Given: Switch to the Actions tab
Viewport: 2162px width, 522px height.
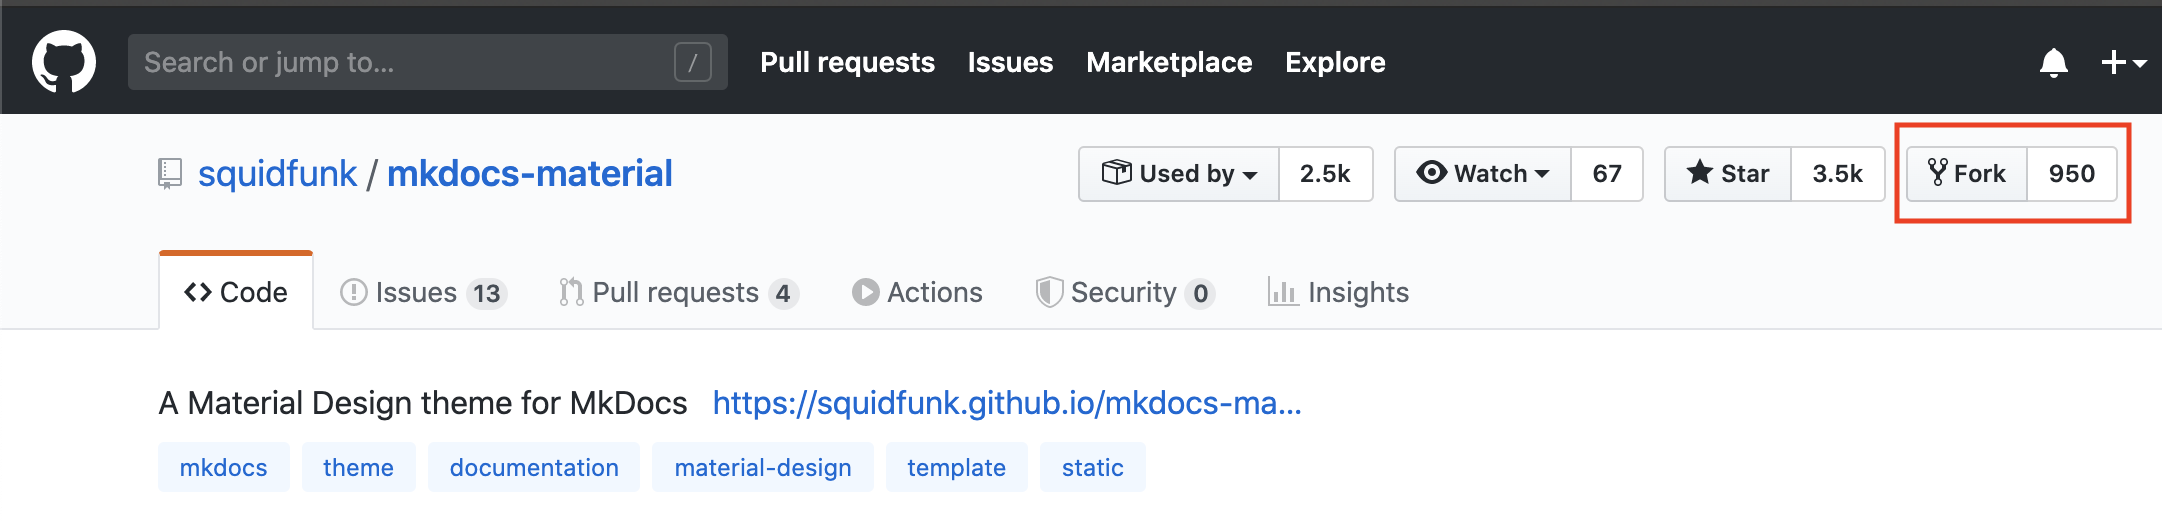Looking at the screenshot, I should (917, 292).
